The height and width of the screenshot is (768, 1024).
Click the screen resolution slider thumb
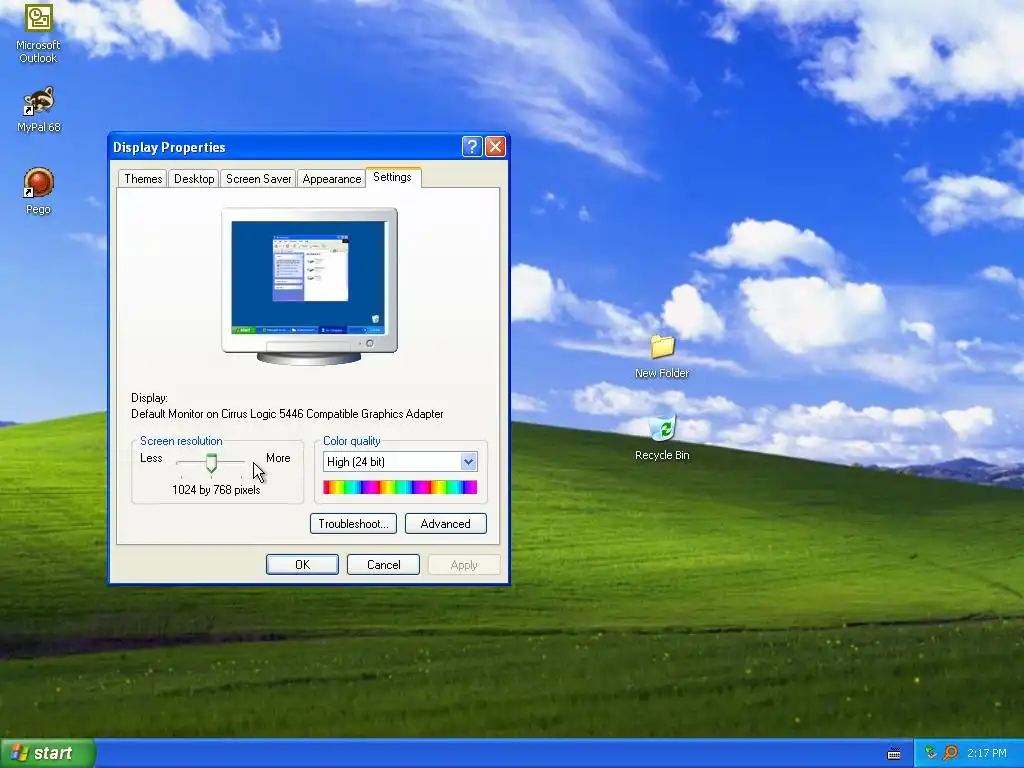[211, 462]
